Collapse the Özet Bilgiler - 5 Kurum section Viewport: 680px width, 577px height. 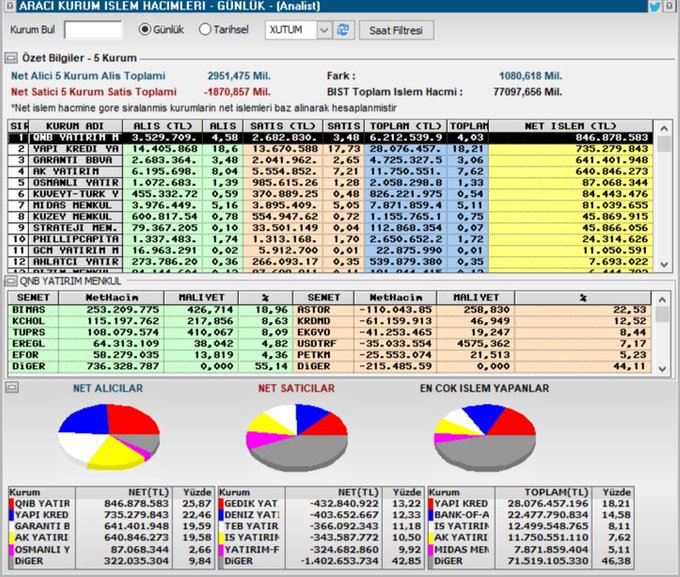[x=11, y=58]
